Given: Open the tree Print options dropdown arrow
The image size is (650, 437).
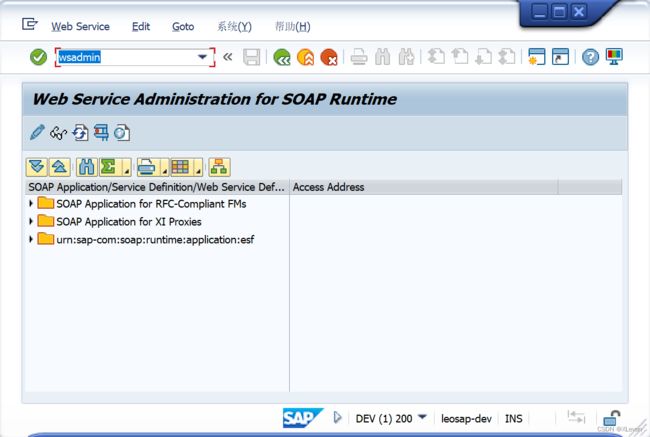Looking at the screenshot, I should pos(165,168).
